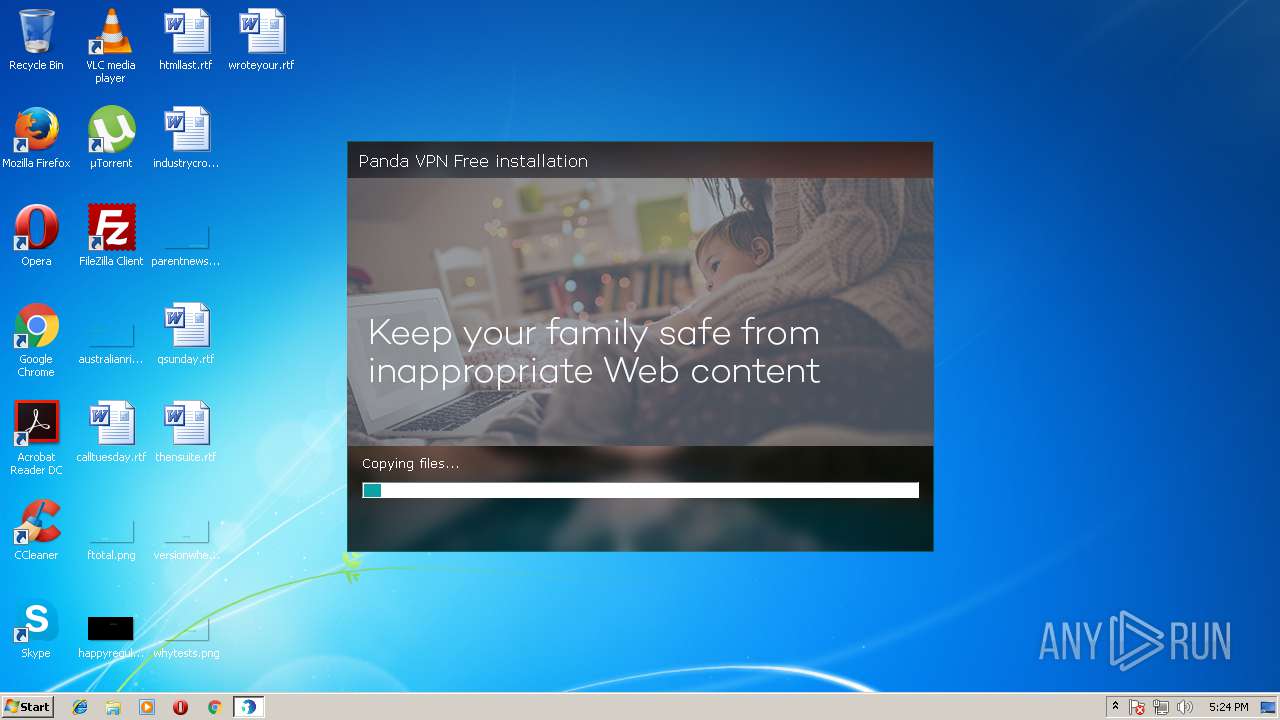The height and width of the screenshot is (720, 1280).
Task: Click the 5:24 PM clock
Action: click(x=1228, y=707)
